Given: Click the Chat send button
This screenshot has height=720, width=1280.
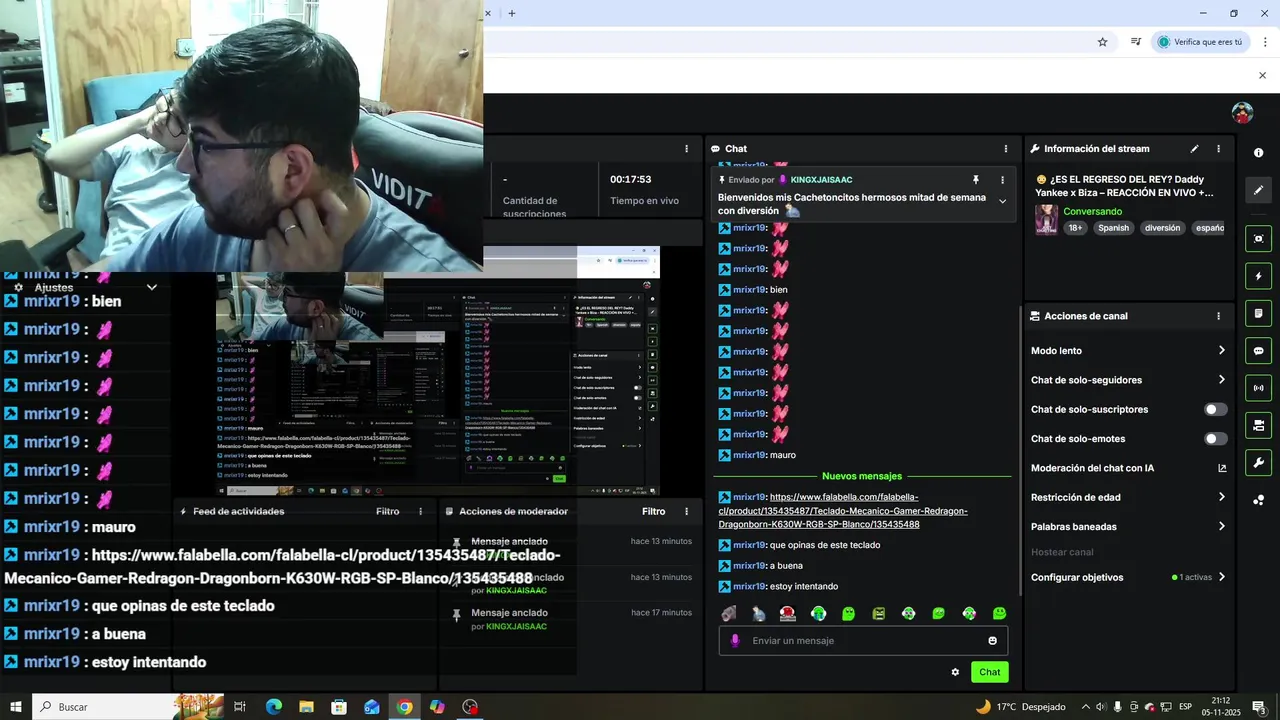Looking at the screenshot, I should (x=989, y=672).
